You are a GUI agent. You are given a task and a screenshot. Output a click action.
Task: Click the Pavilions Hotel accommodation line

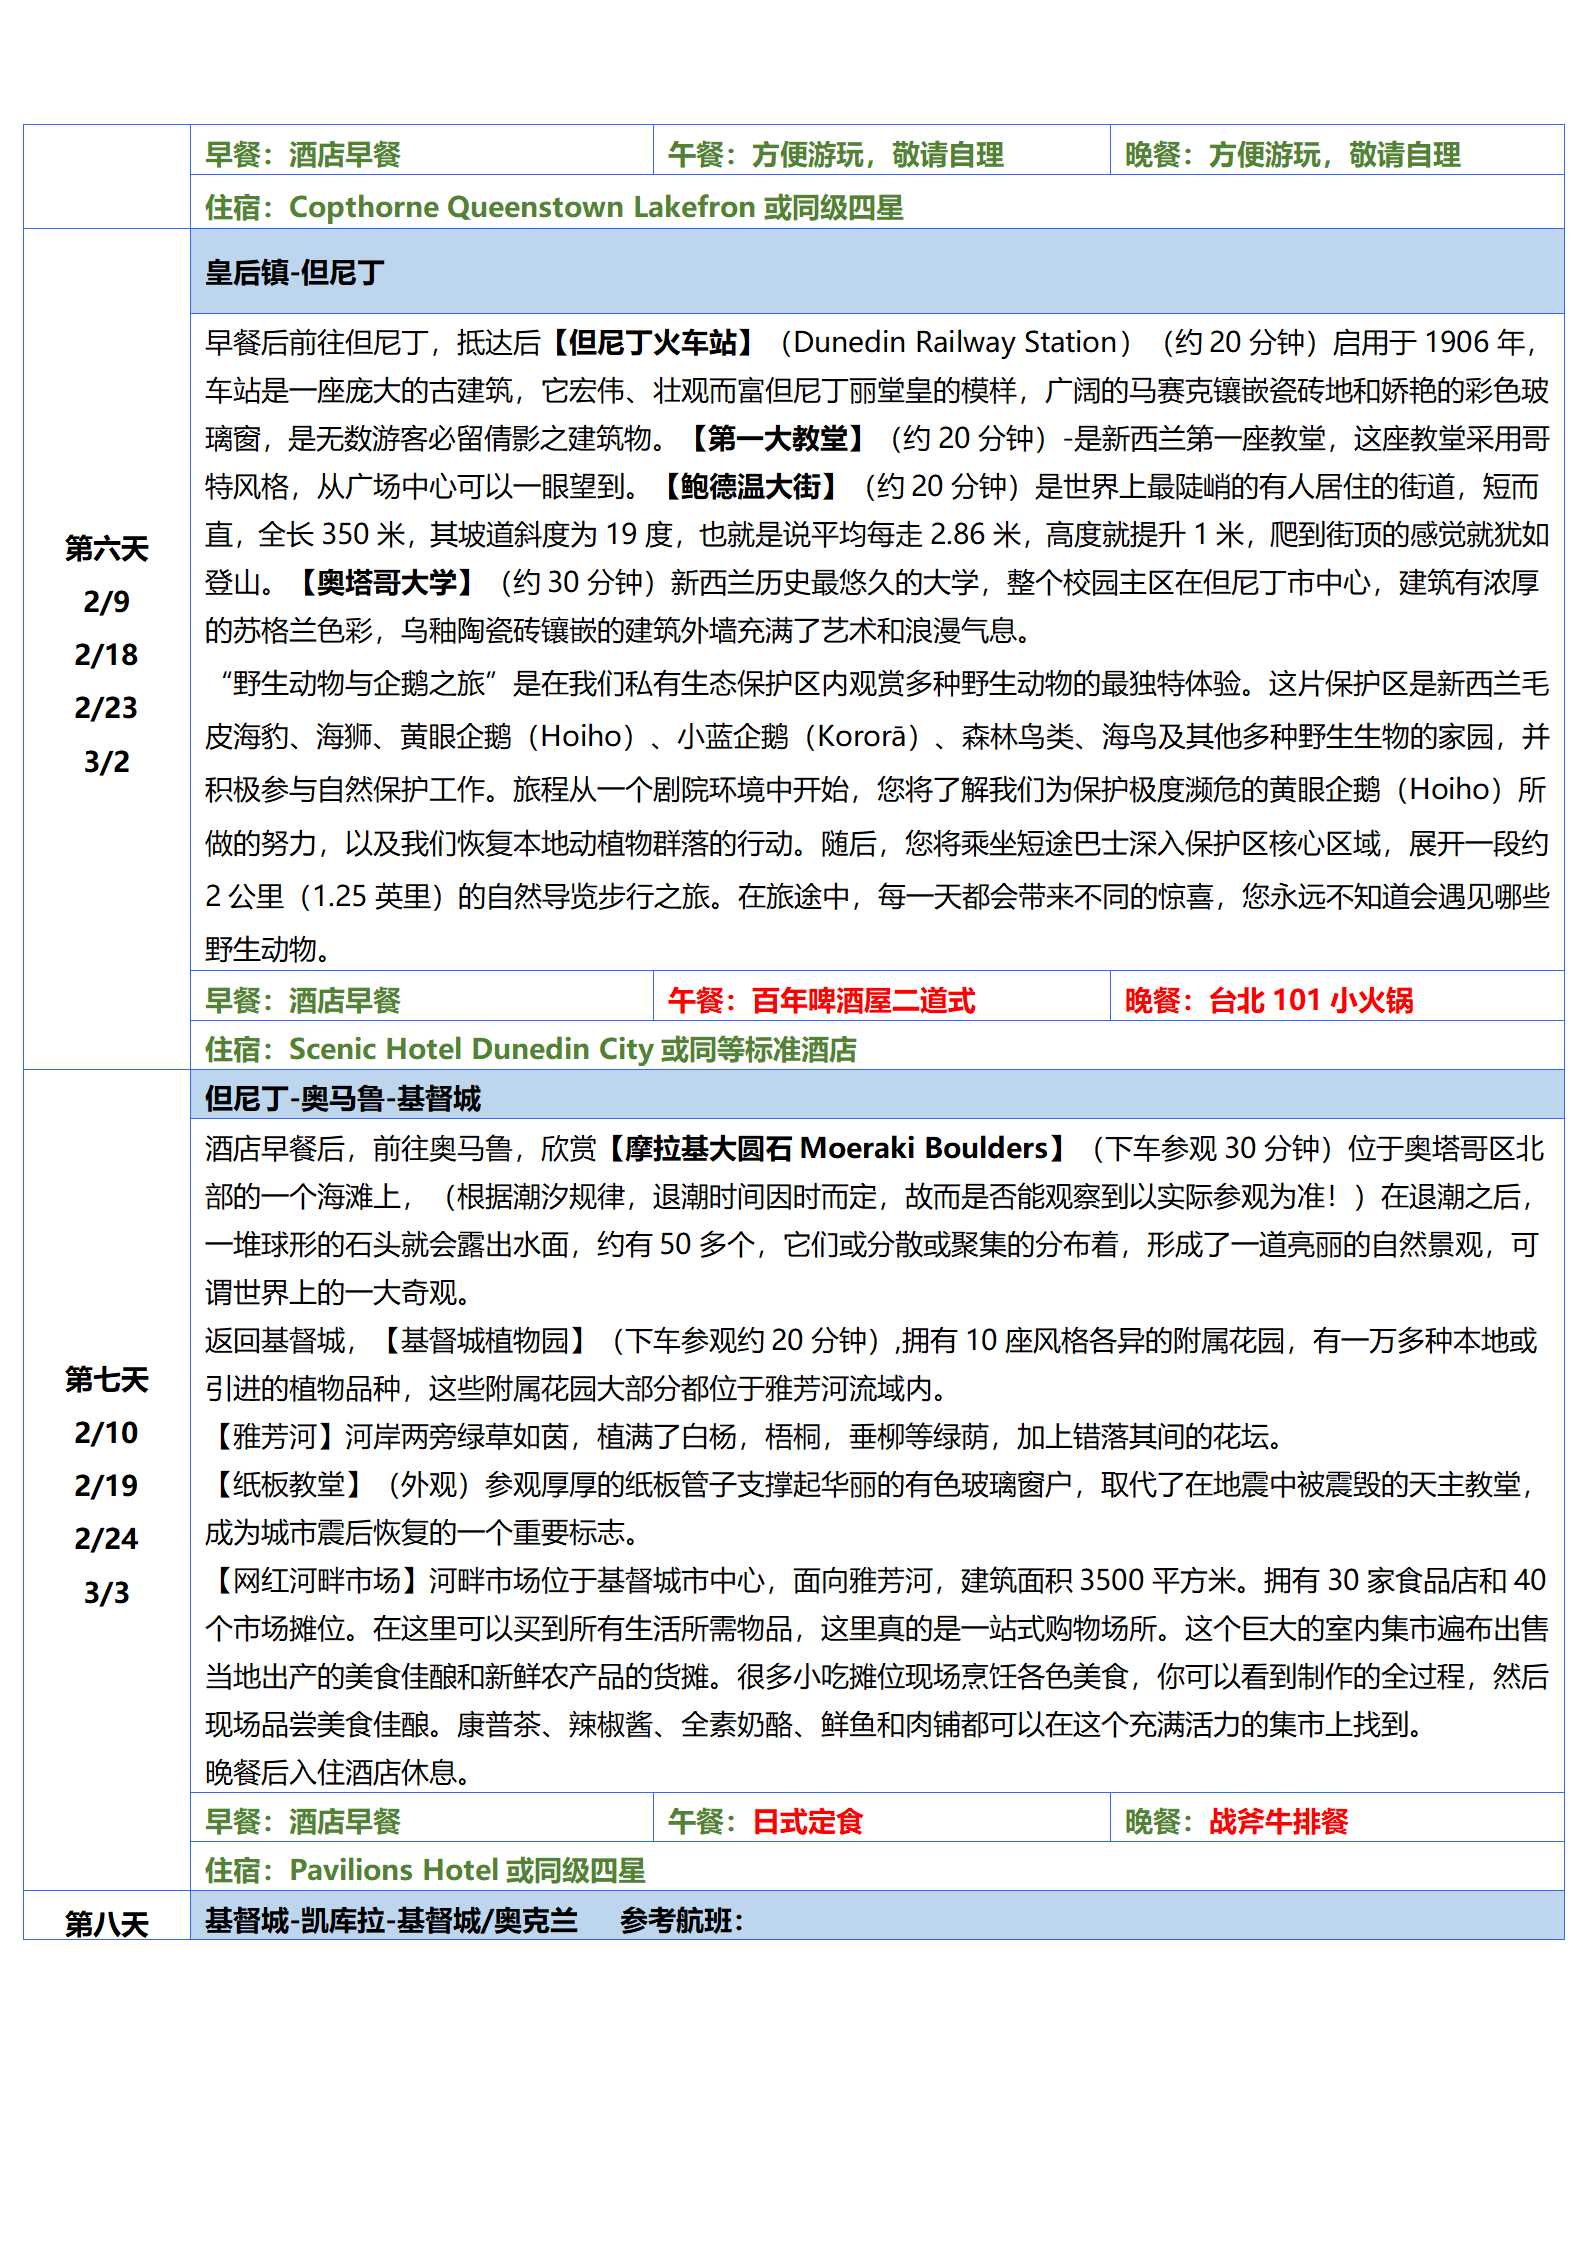pyautogui.click(x=425, y=1870)
